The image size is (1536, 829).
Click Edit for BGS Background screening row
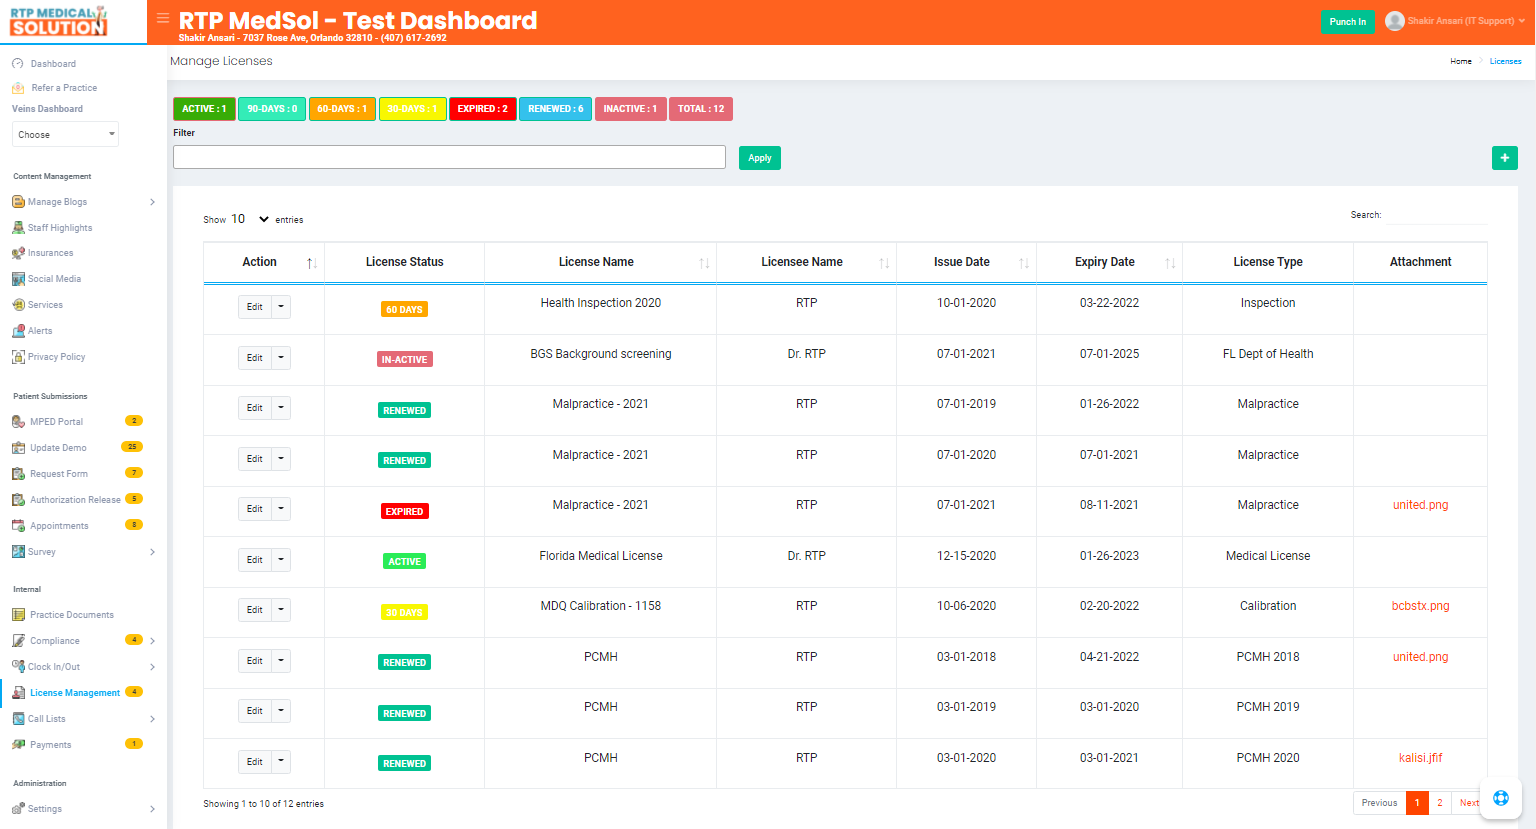click(x=255, y=358)
